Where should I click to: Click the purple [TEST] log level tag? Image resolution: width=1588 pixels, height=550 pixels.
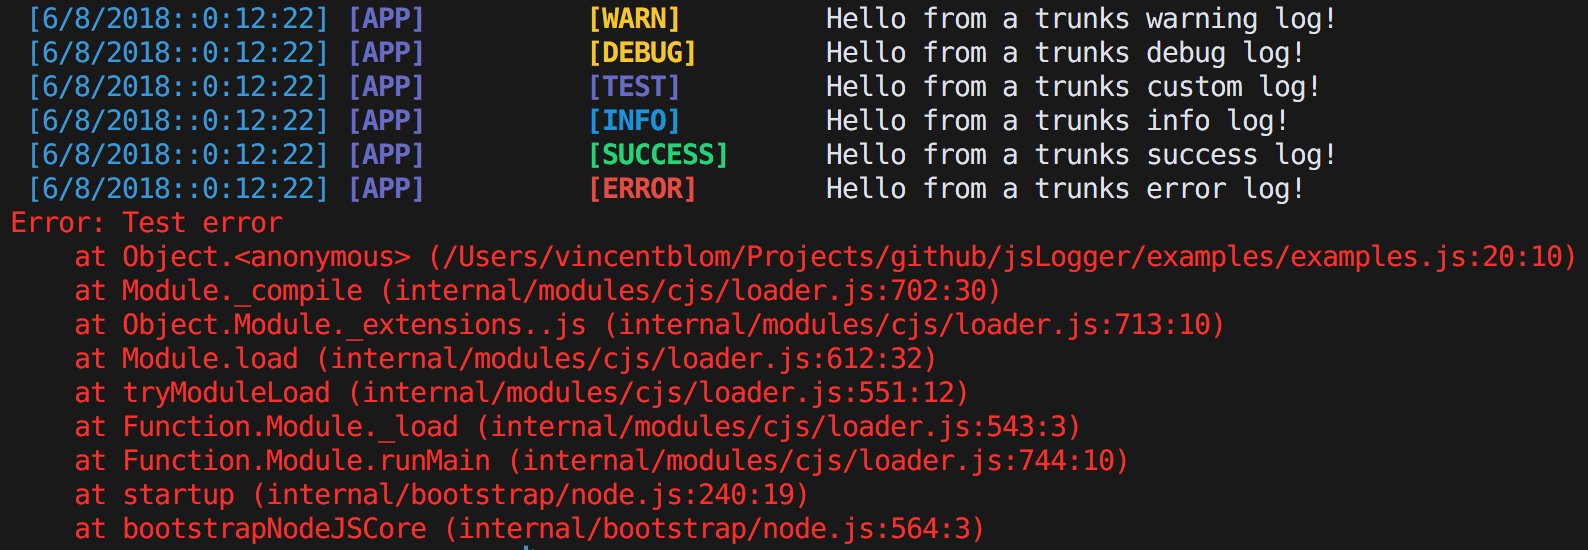[x=634, y=87]
